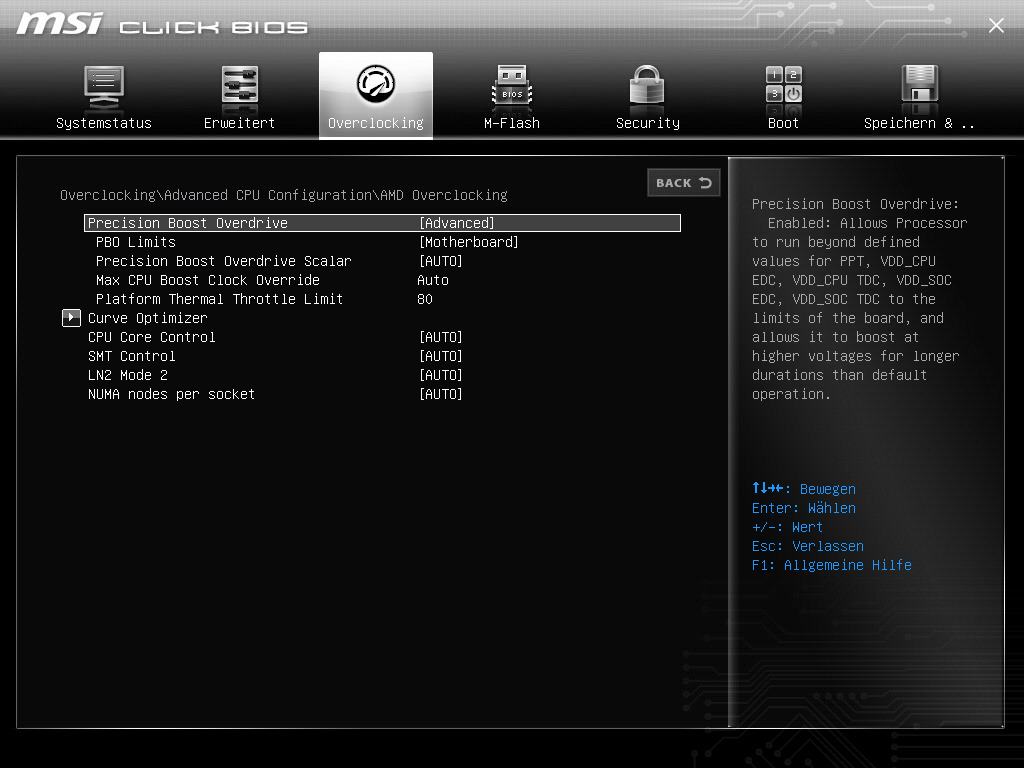Click the BACK button
Image resolution: width=1024 pixels, height=768 pixels.
[x=683, y=183]
